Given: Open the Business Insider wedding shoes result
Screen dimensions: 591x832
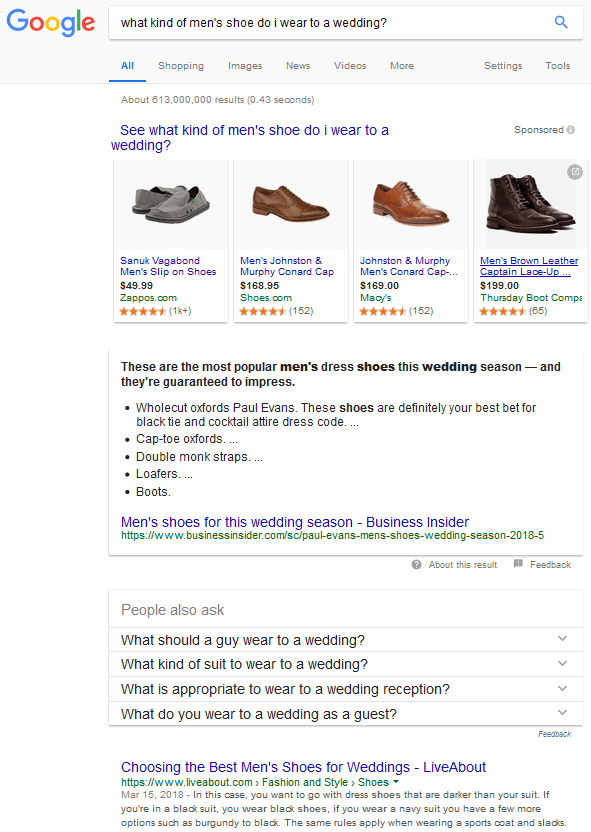Looking at the screenshot, I should pyautogui.click(x=295, y=522).
